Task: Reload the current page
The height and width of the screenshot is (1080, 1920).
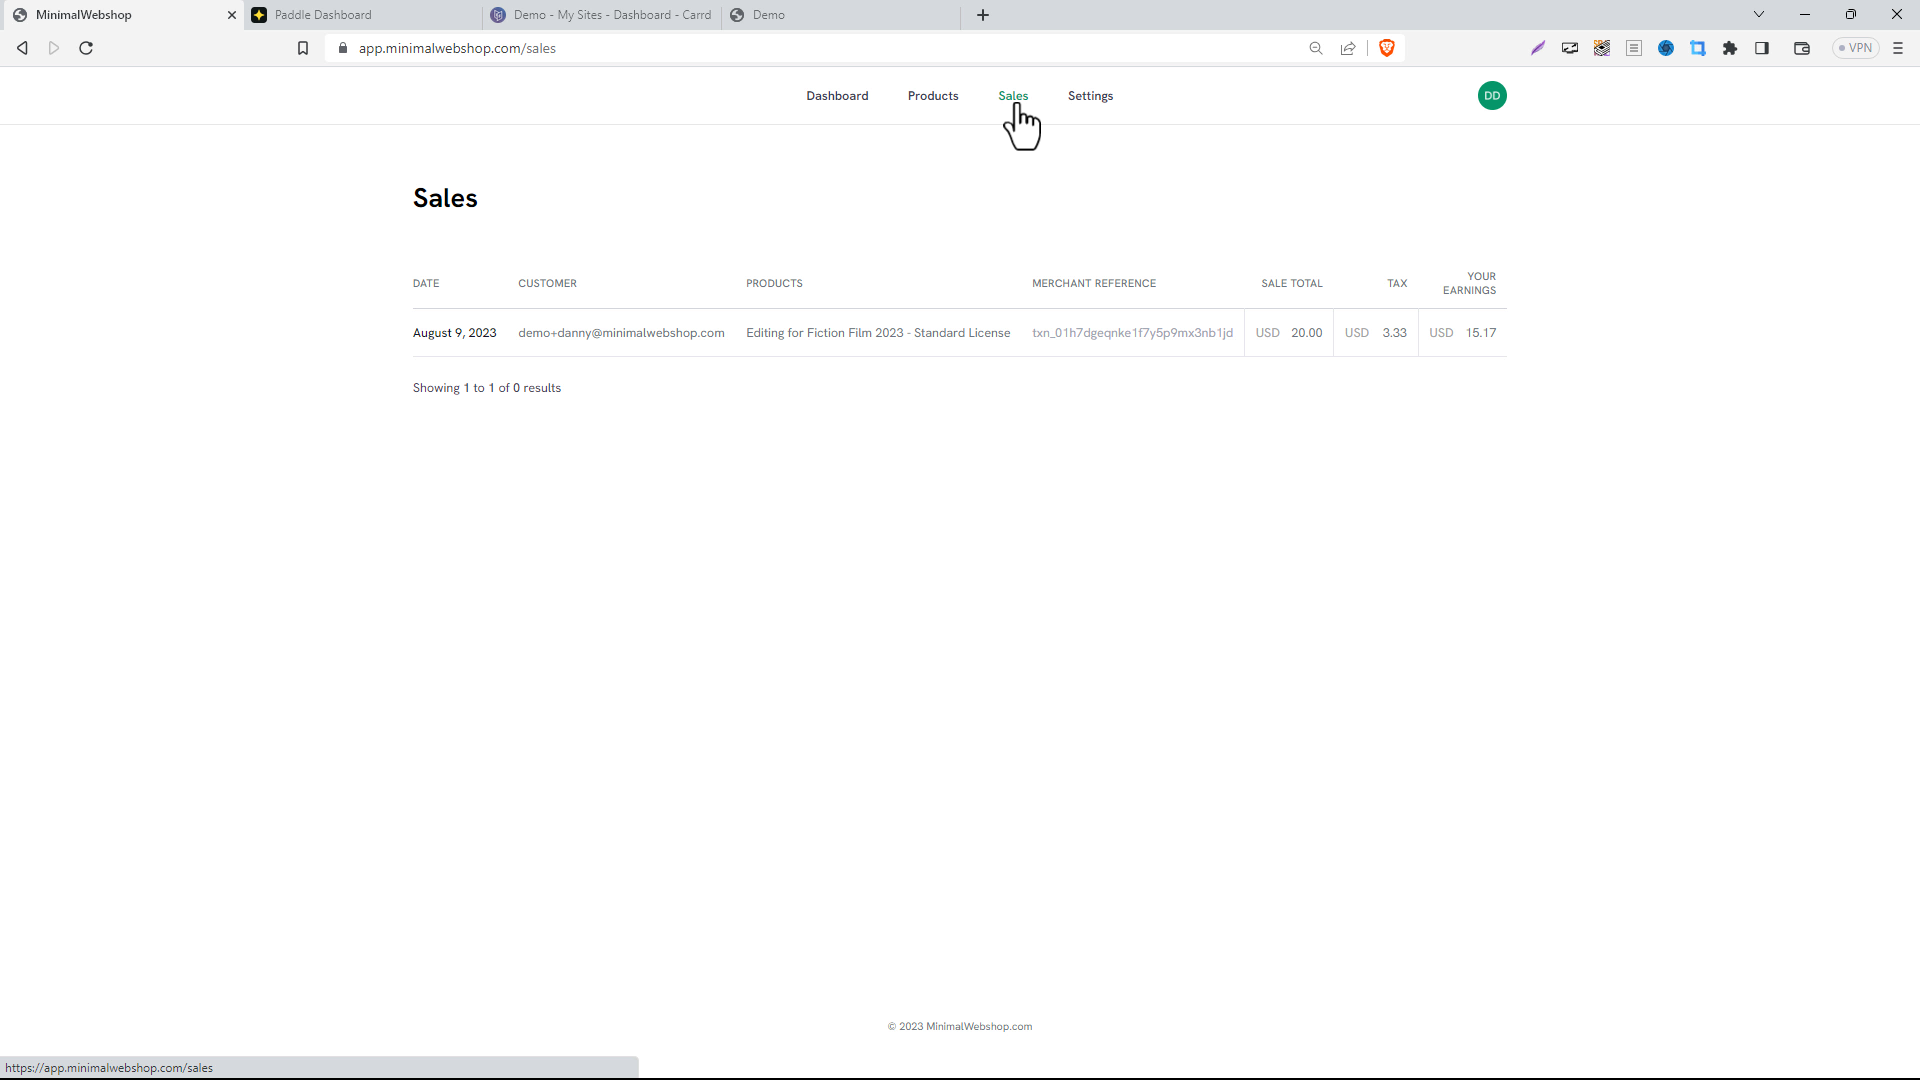Action: pyautogui.click(x=86, y=48)
